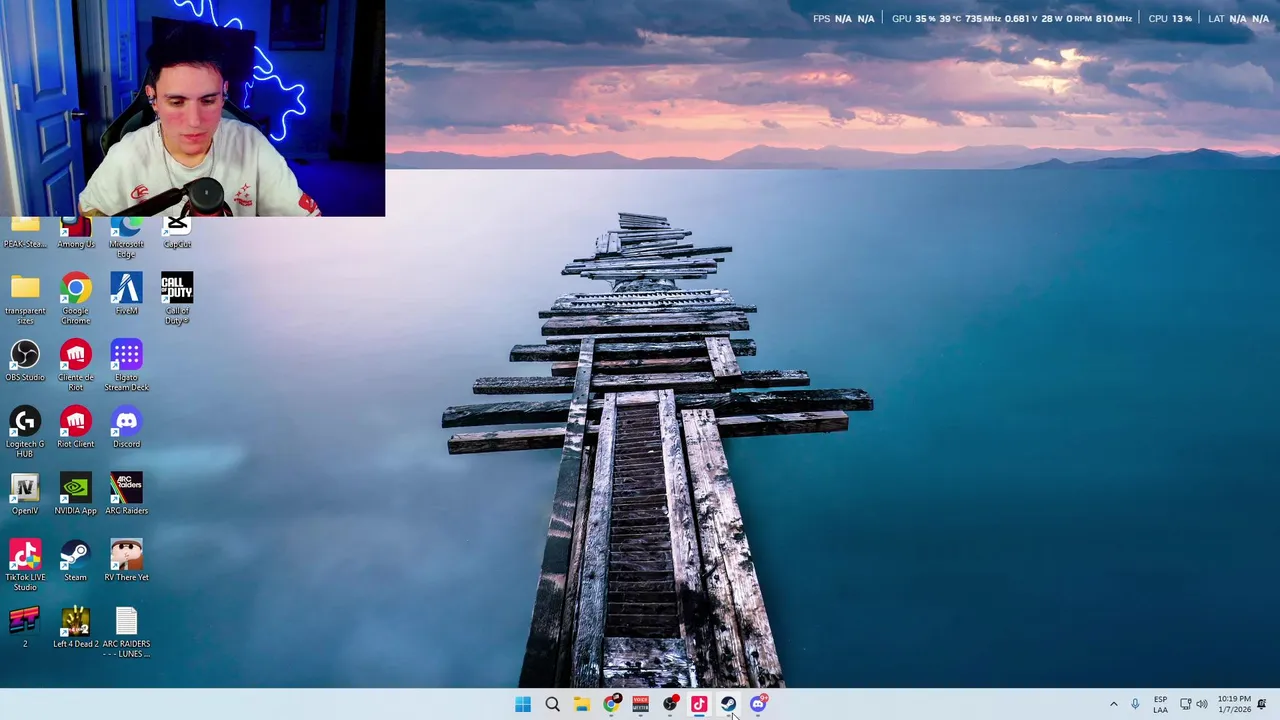Select the Discord desktop shortcut
Screen dimensions: 1280x720
(x=126, y=427)
